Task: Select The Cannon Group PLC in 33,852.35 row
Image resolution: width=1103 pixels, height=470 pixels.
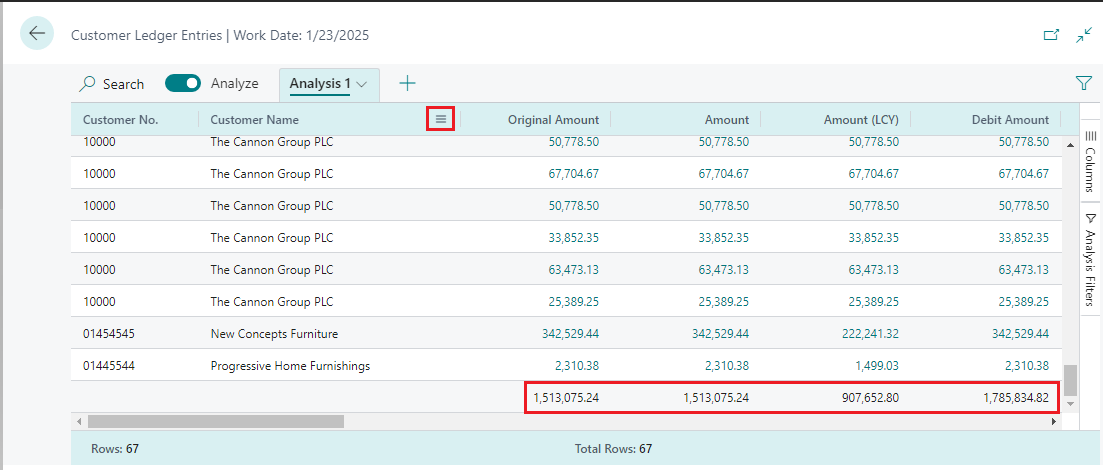Action: [x=272, y=238]
